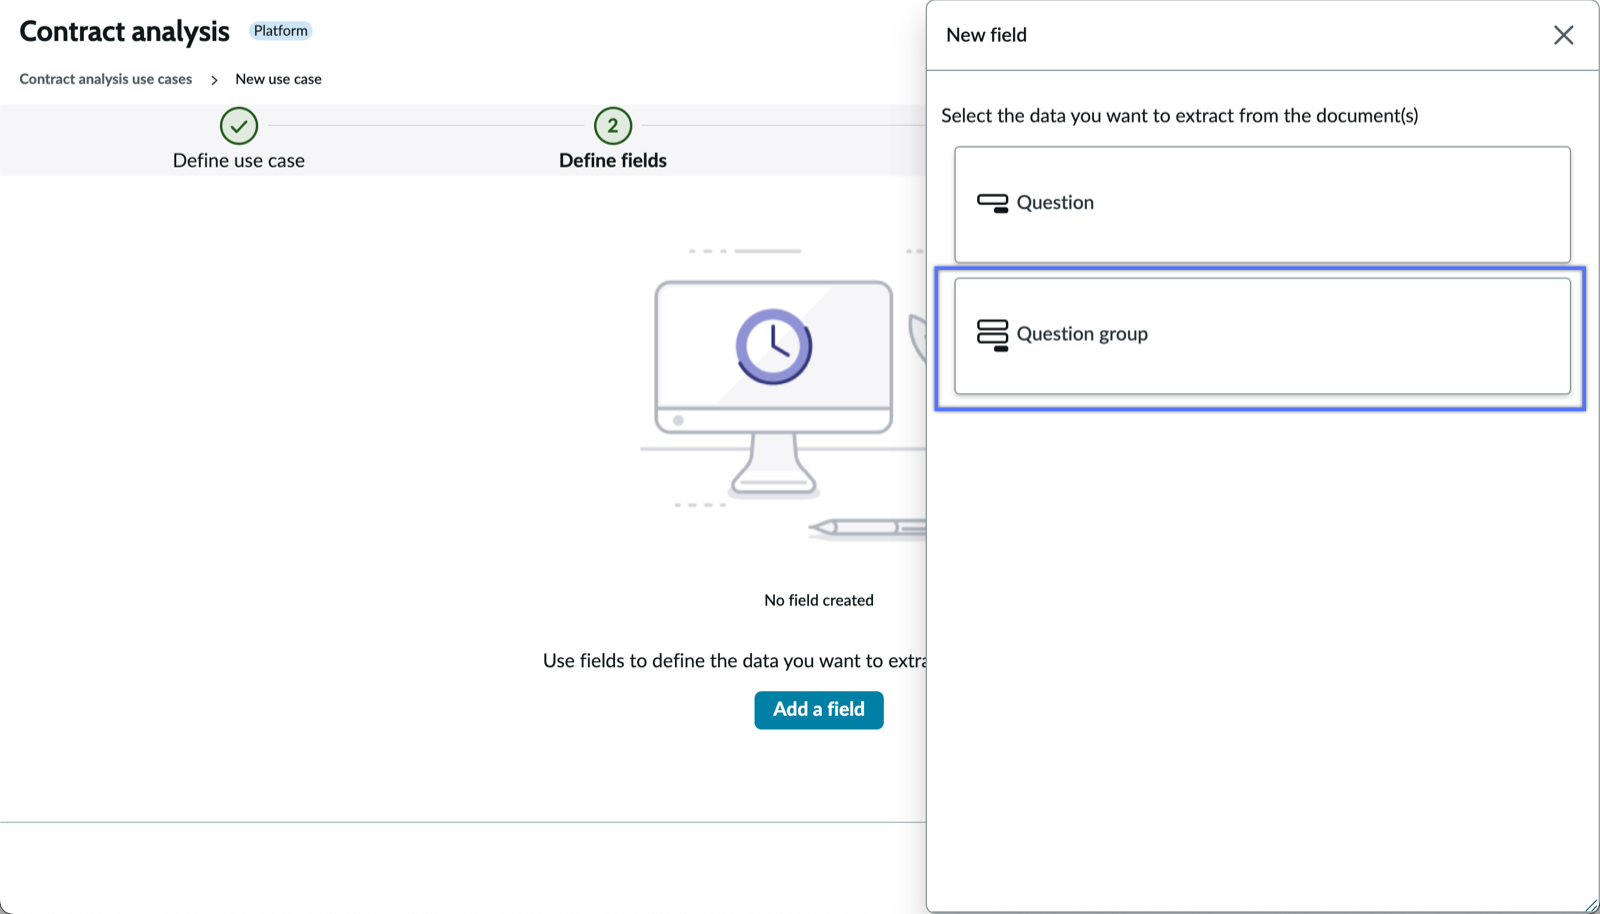The width and height of the screenshot is (1600, 914).
Task: Click the Select the data instruction text
Action: [1179, 116]
